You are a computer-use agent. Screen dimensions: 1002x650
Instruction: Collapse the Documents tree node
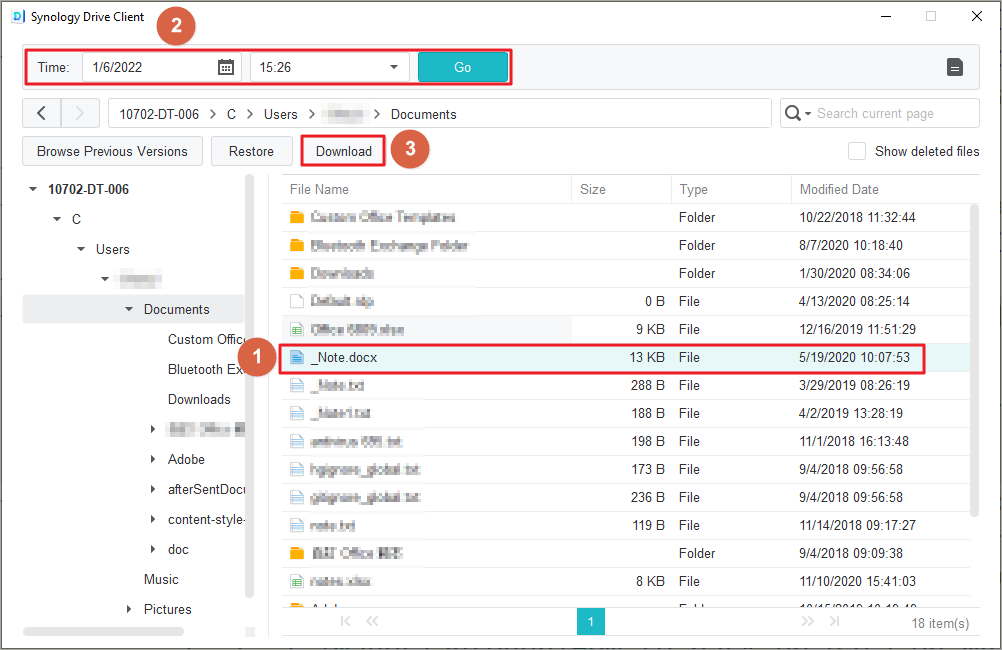[129, 309]
